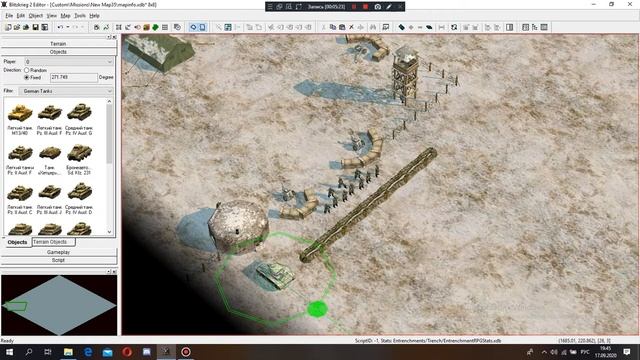Image resolution: width=640 pixels, height=360 pixels.
Task: Open the Undo history dropdown arrow
Action: pyautogui.click(x=68, y=27)
